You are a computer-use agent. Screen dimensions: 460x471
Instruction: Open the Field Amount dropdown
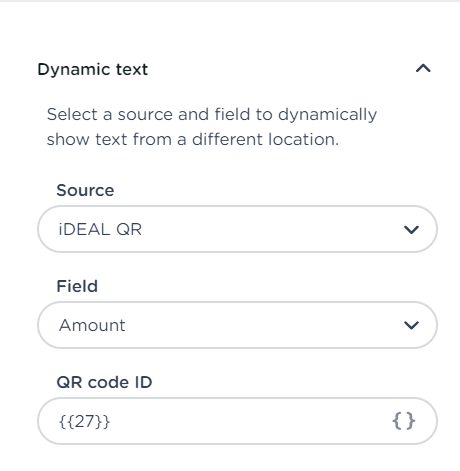pos(237,325)
